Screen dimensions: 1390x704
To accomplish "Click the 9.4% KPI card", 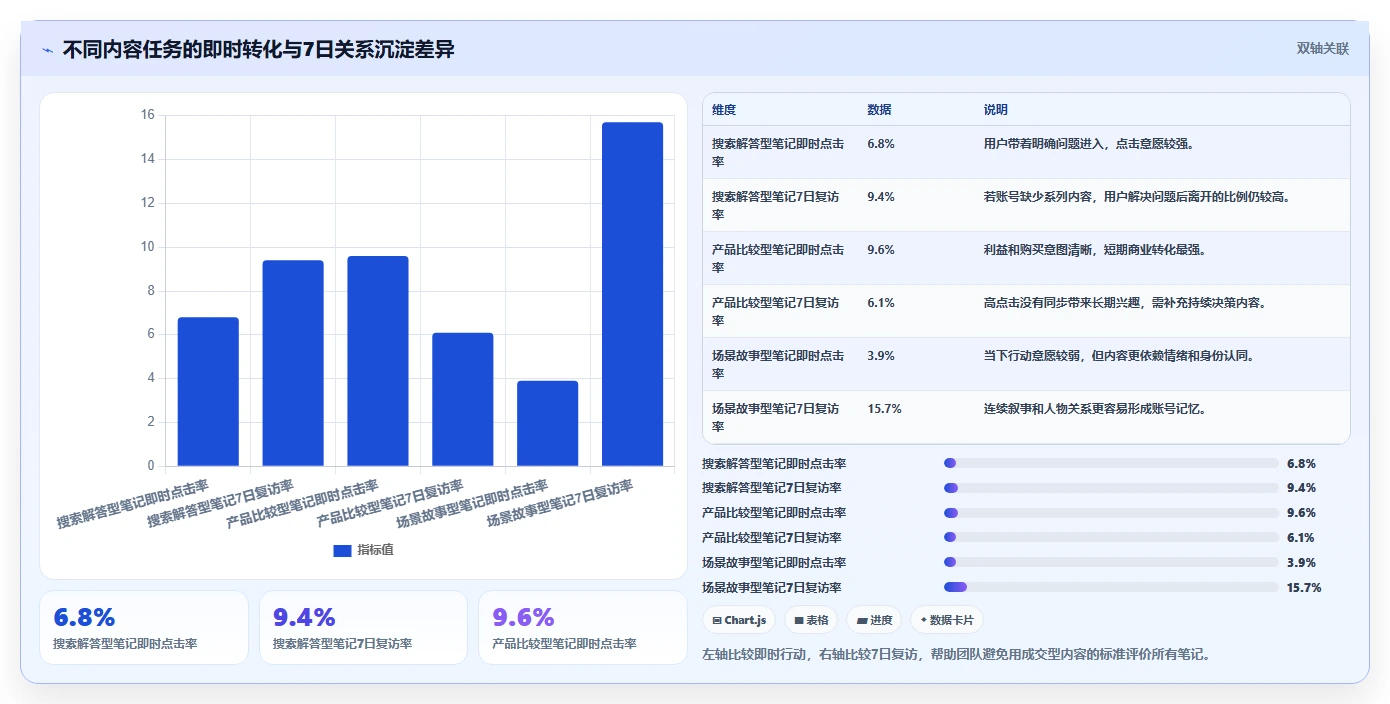I will 363,627.
